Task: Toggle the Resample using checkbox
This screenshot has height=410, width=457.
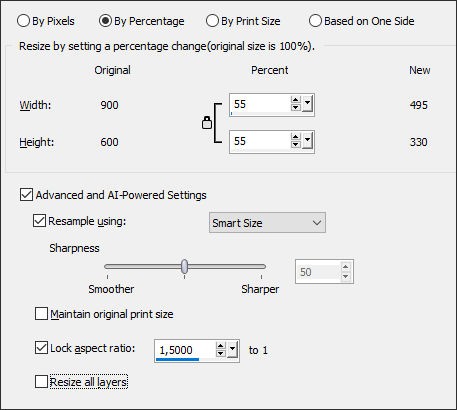Action: tap(39, 221)
